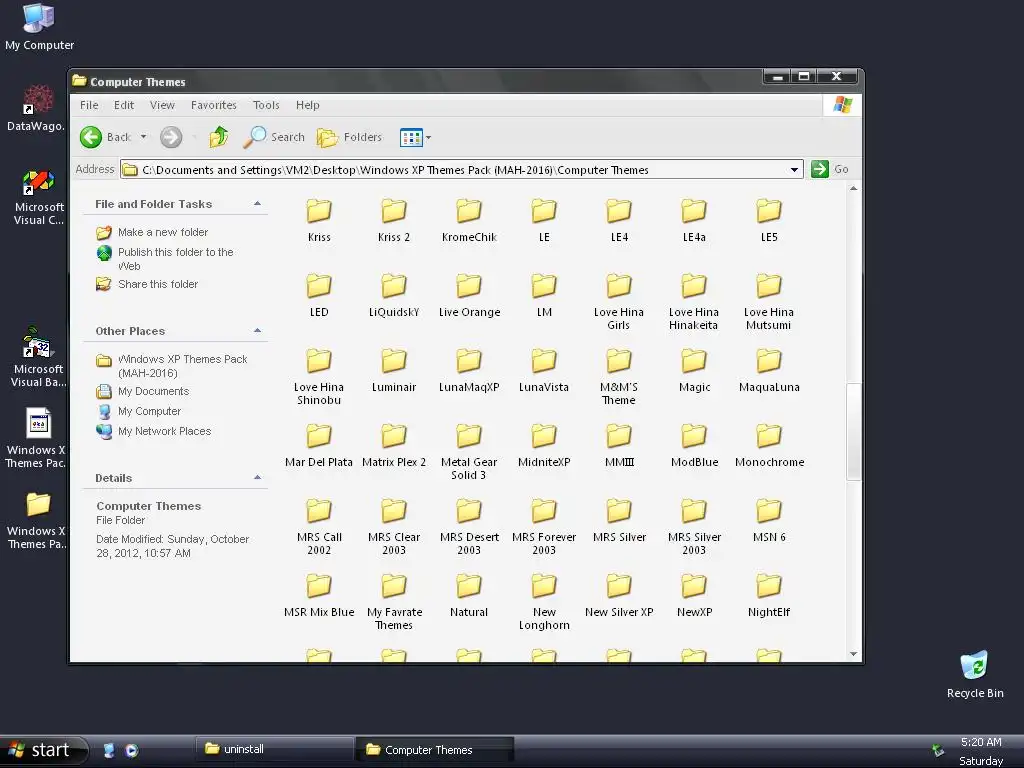Screen dimensions: 1024x768
Task: Select the New Longhorn folder
Action: [543, 602]
